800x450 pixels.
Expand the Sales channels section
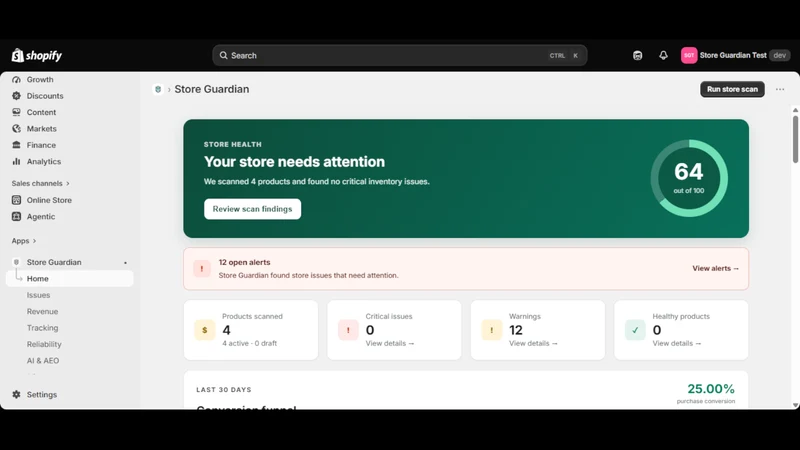[40, 183]
